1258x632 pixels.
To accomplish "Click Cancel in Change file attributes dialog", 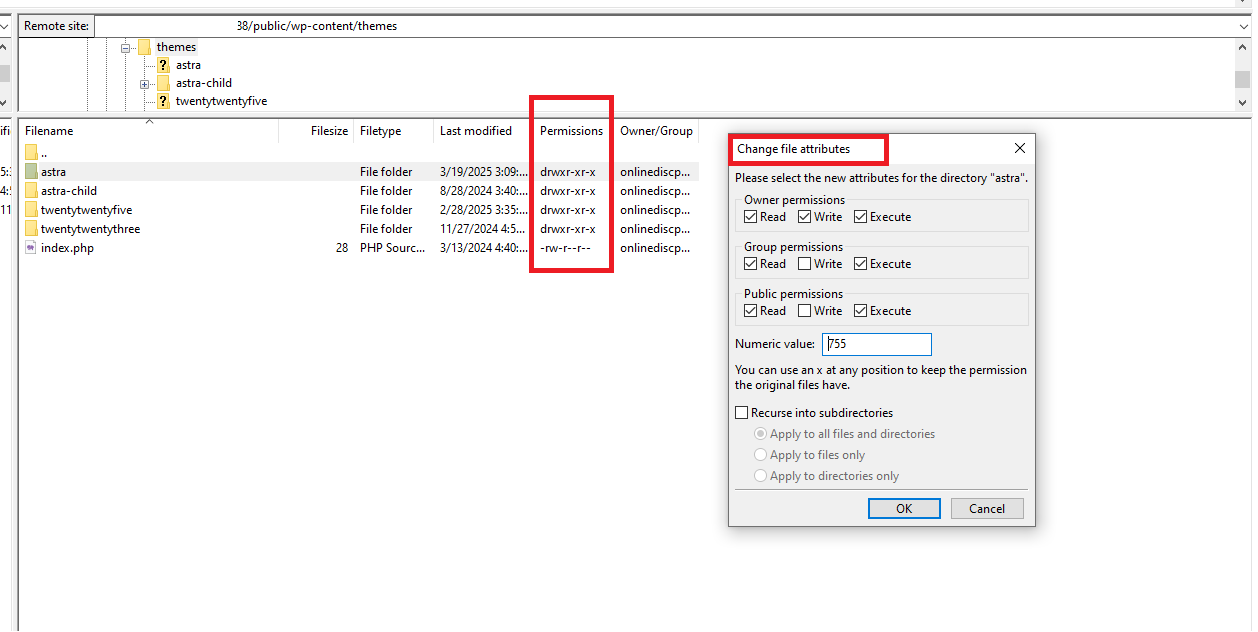I will [x=986, y=508].
